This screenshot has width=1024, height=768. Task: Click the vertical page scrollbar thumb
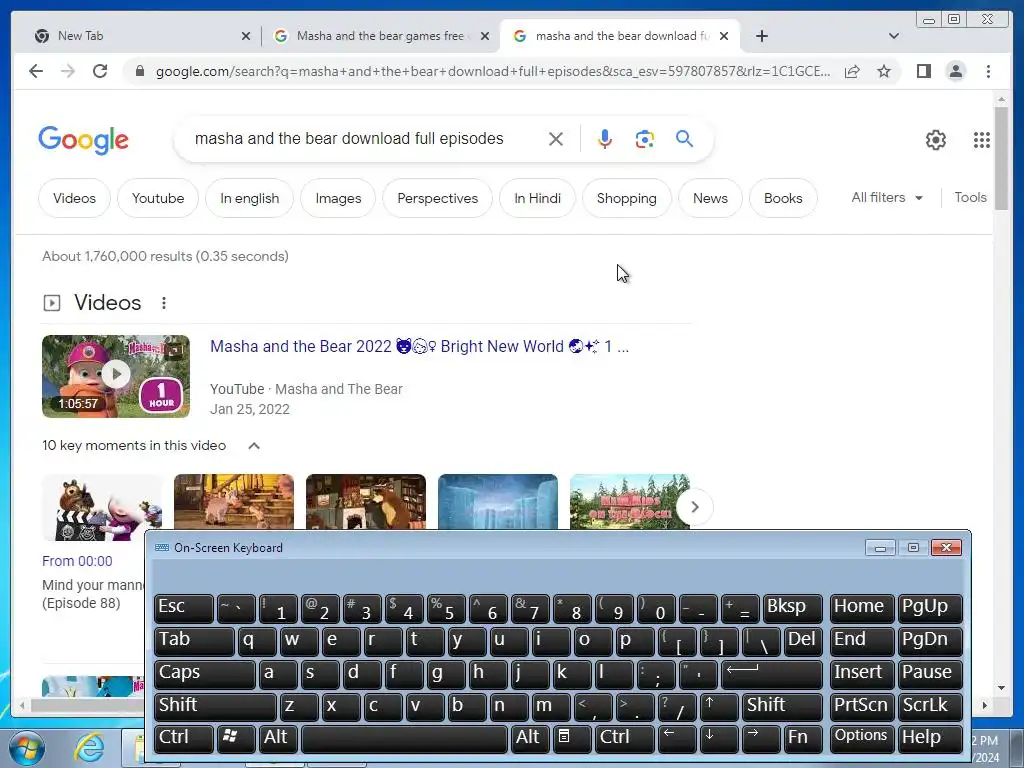[1001, 158]
